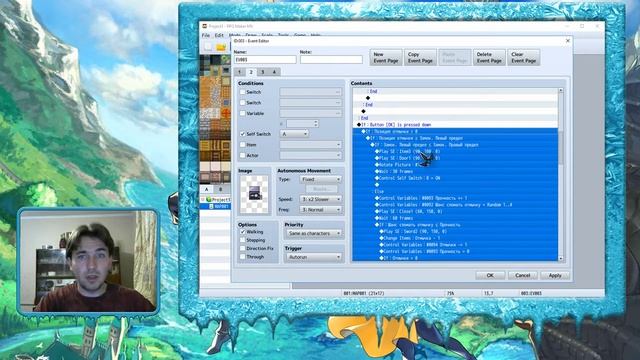Image resolution: width=640 pixels, height=360 pixels.
Task: Uncheck the Walking option
Action: [242, 232]
